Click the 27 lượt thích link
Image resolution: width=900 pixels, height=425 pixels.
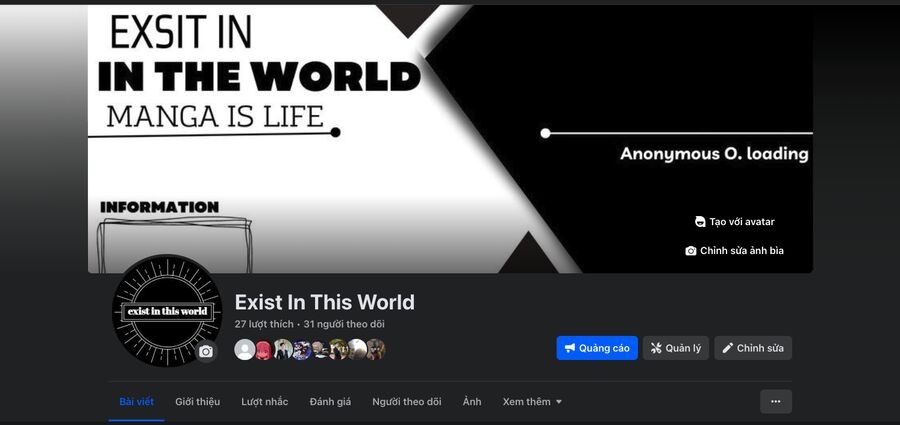click(x=264, y=324)
